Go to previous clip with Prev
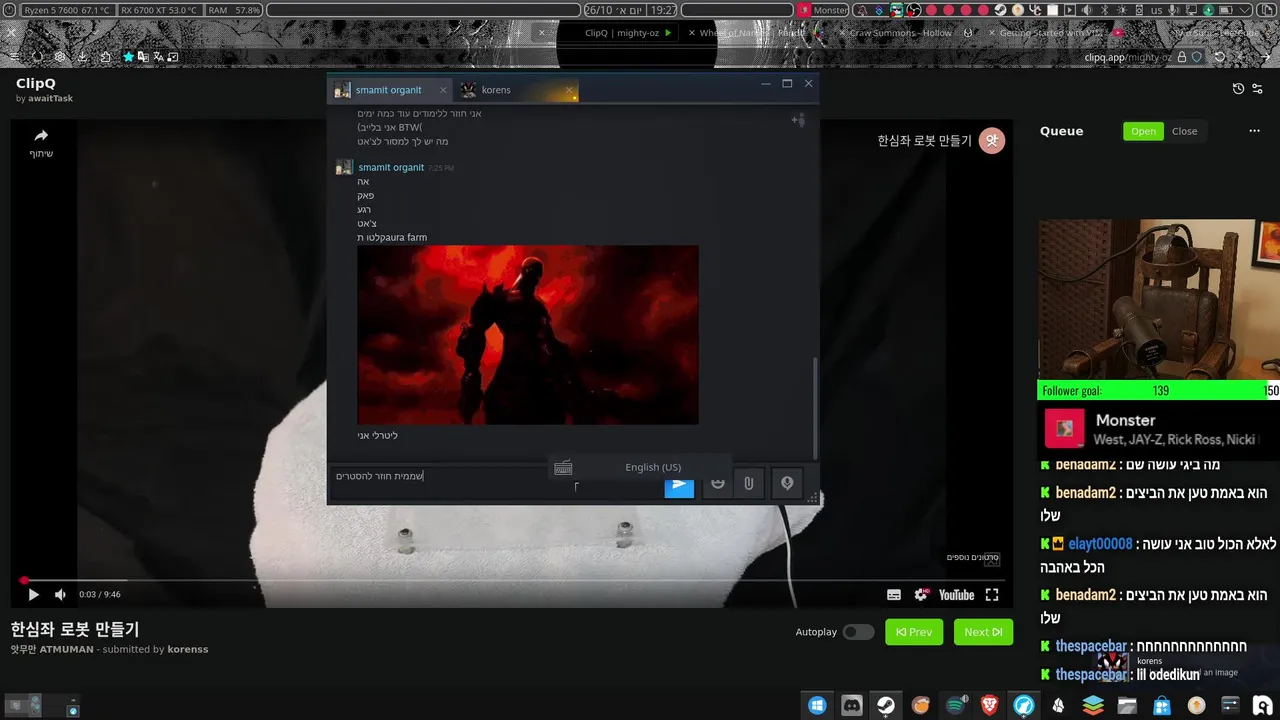The width and height of the screenshot is (1280, 720). (914, 632)
